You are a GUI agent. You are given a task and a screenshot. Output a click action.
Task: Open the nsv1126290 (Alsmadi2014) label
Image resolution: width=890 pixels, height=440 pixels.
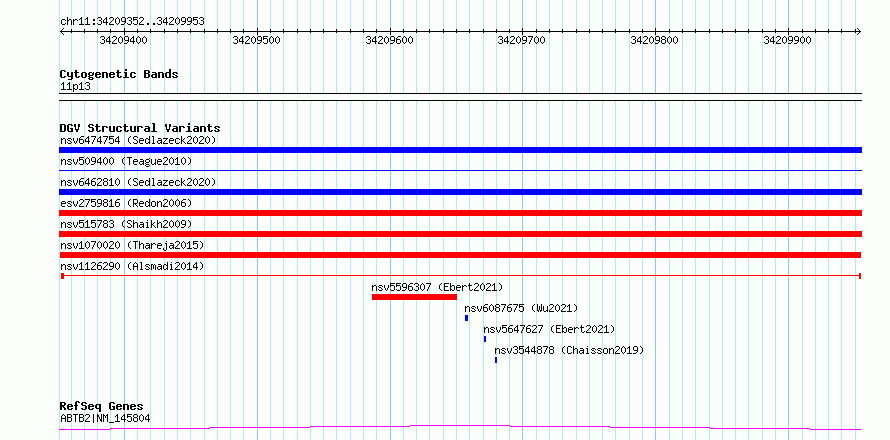132,266
